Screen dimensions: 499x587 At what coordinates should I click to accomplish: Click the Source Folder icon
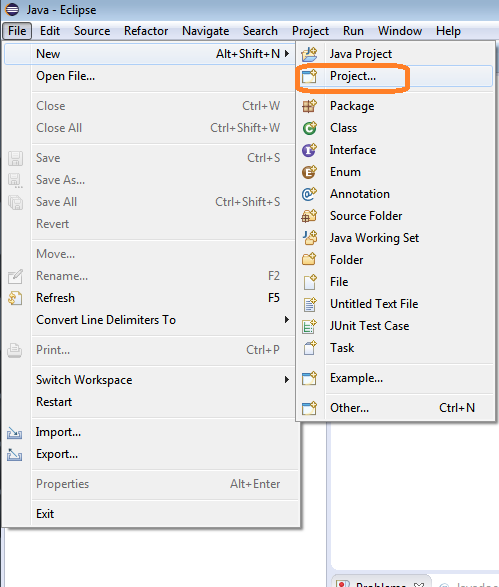pos(309,216)
